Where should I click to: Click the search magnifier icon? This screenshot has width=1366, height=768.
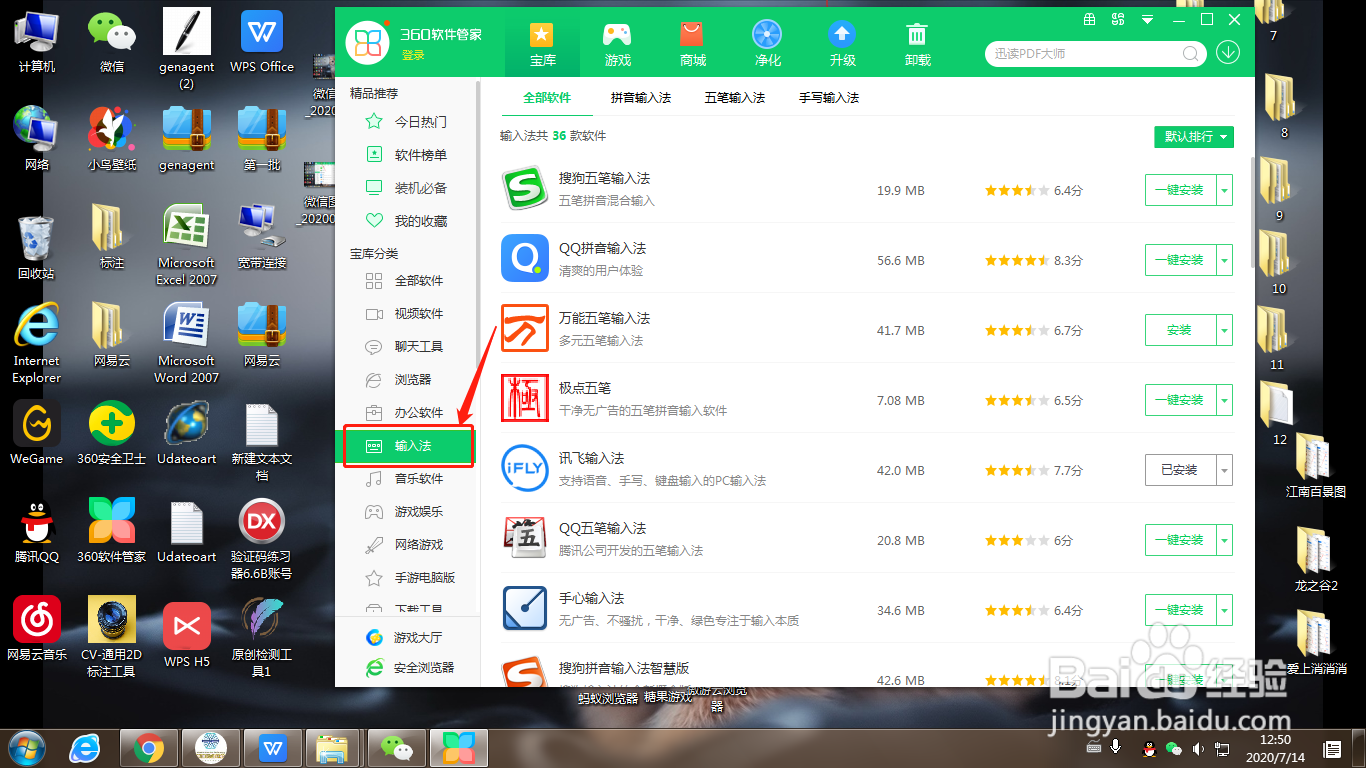pos(1192,54)
